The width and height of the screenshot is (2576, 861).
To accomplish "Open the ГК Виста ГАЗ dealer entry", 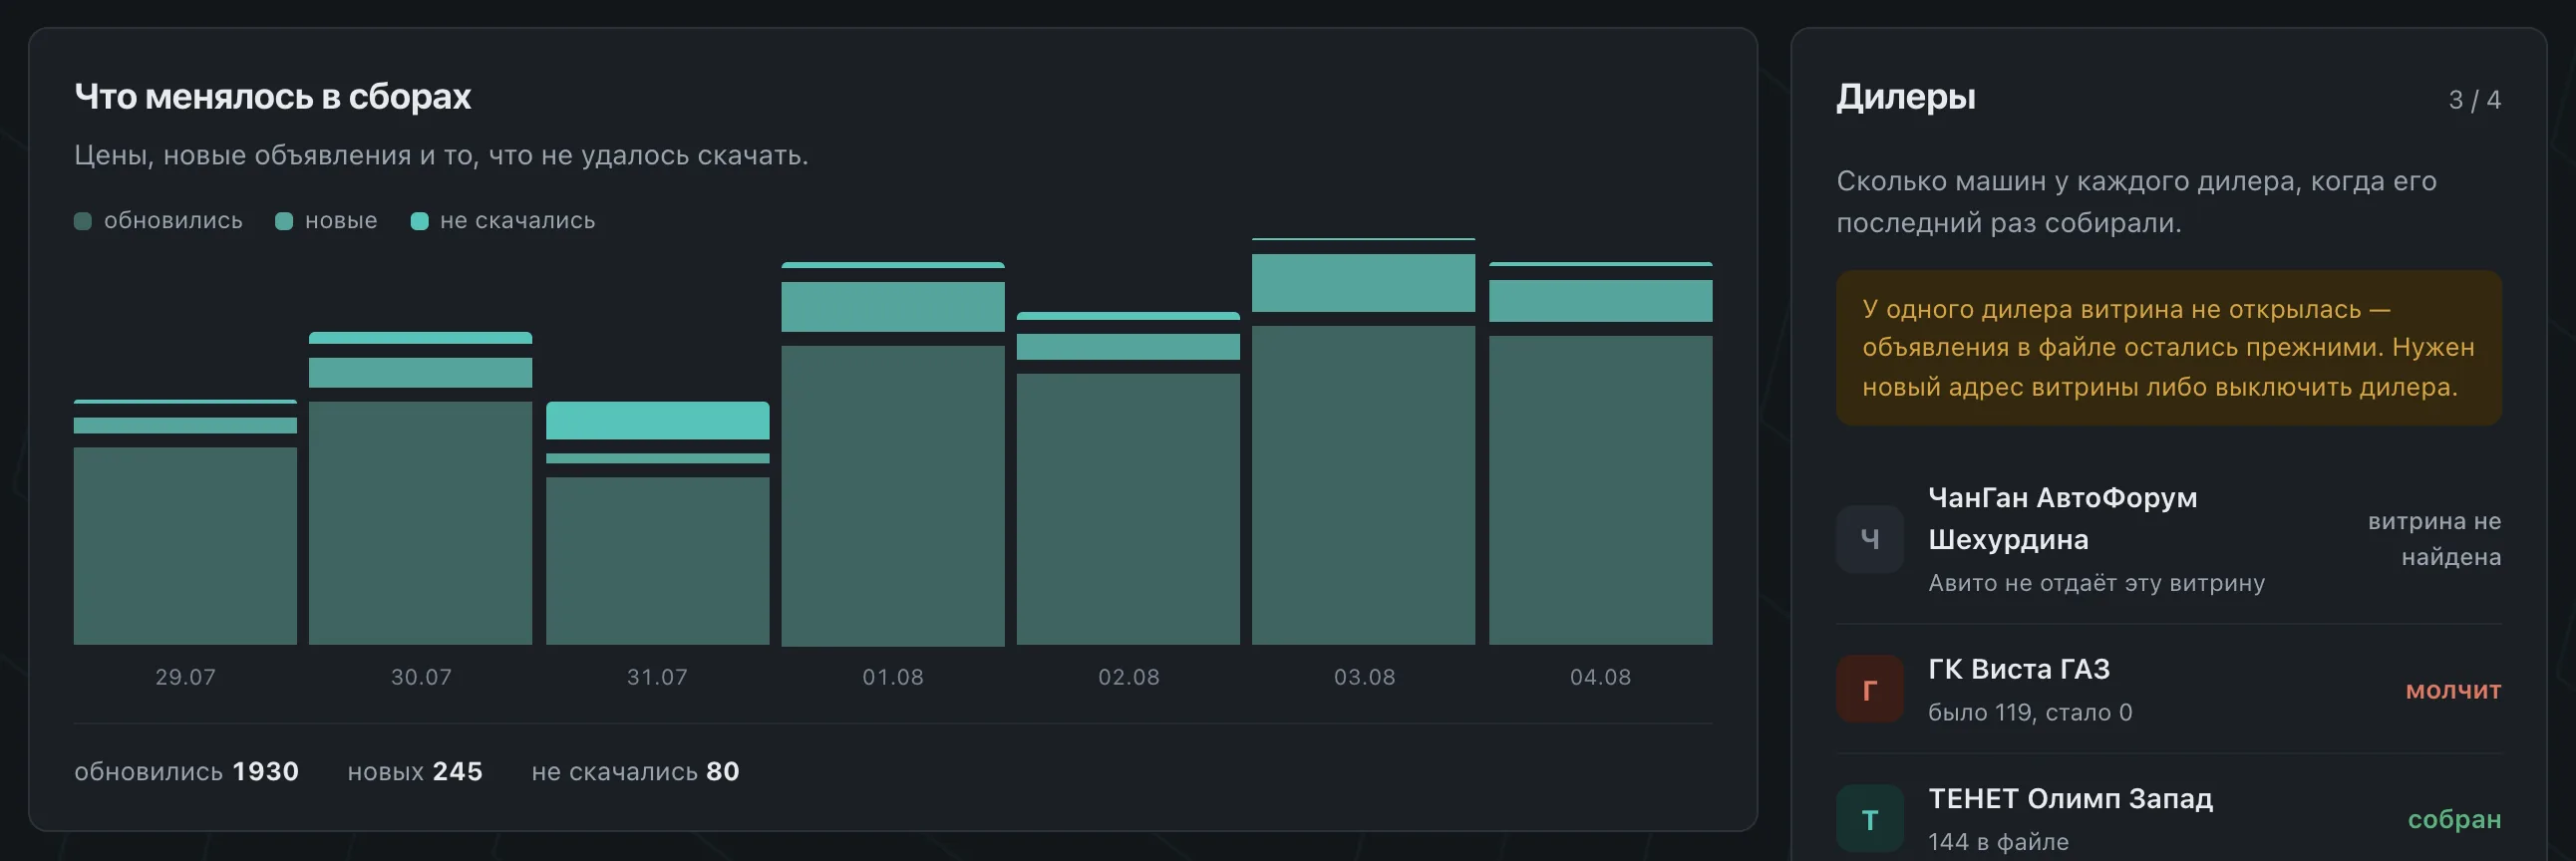I will pyautogui.click(x=2168, y=689).
